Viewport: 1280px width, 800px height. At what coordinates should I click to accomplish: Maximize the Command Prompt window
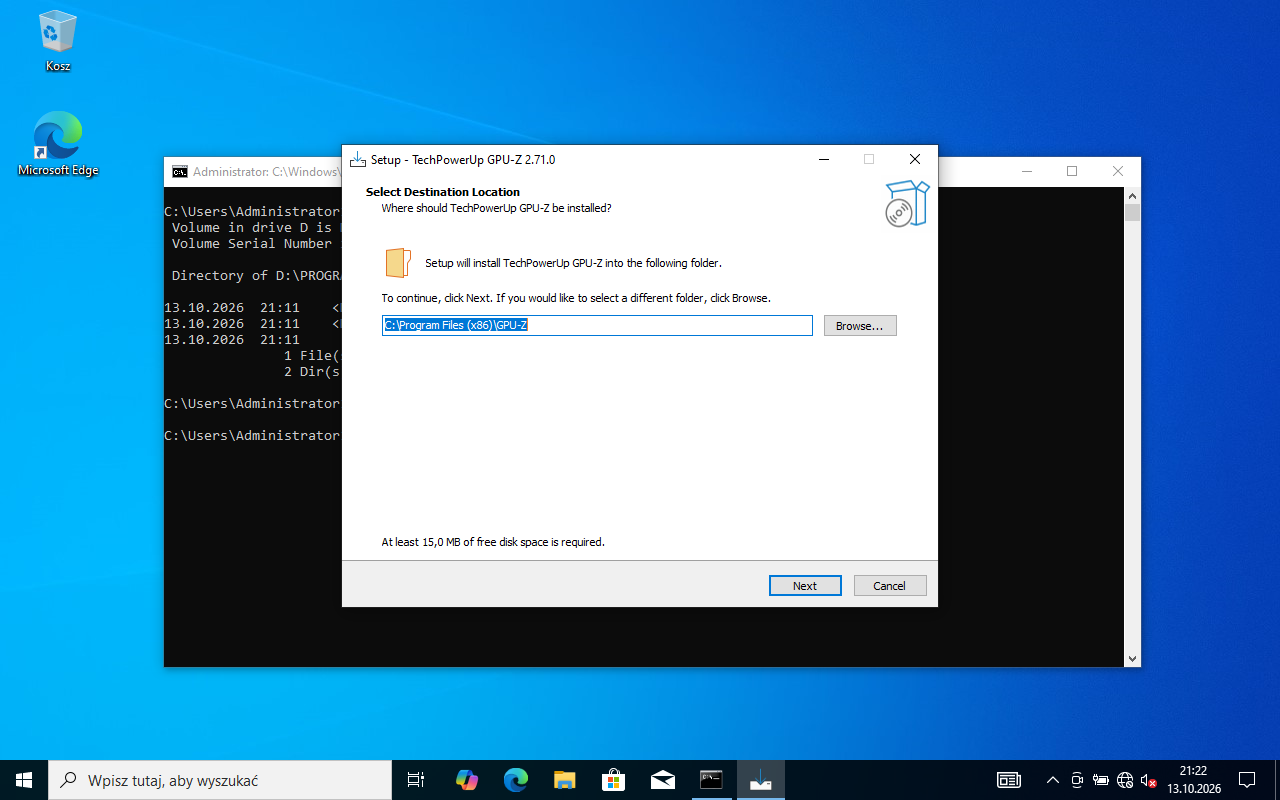[x=1072, y=172]
